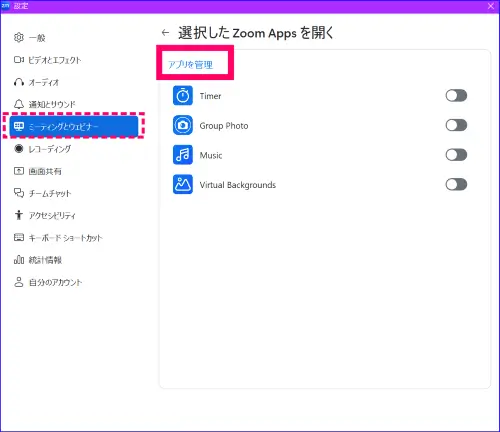Click the headphones icon for オーディオ

[x=19, y=82]
